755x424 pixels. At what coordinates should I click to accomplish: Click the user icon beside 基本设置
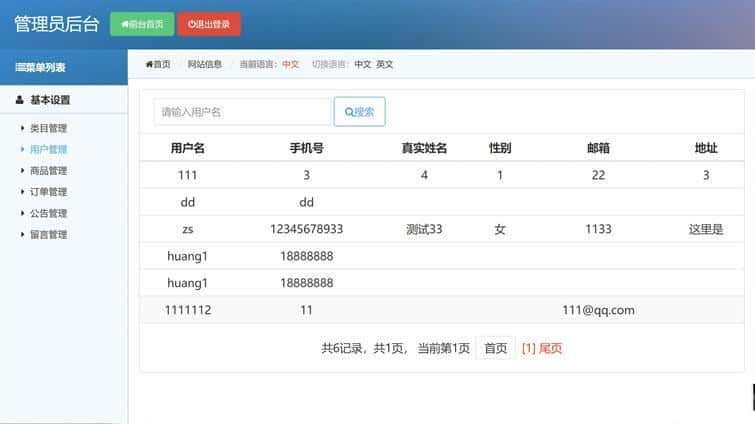(19, 100)
